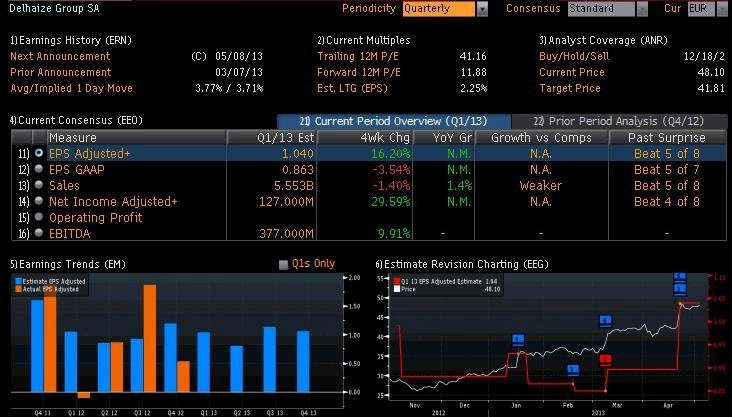The width and height of the screenshot is (732, 417).
Task: Open 1) Earnings History (ERN)
Action: (71, 40)
